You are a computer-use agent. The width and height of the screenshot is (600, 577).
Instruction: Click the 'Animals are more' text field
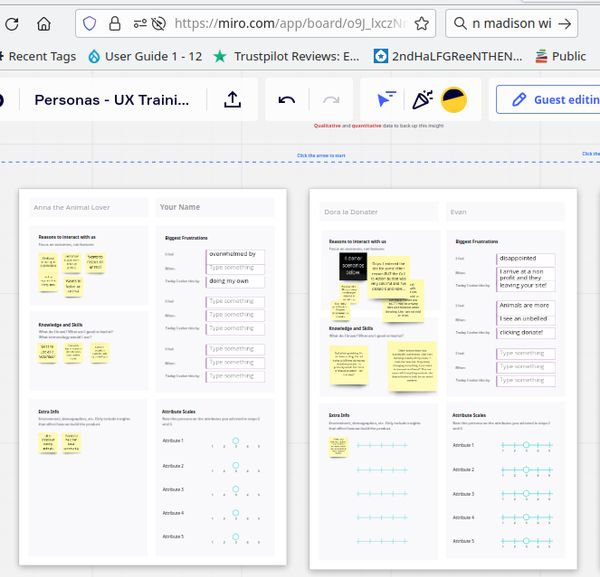(525, 305)
